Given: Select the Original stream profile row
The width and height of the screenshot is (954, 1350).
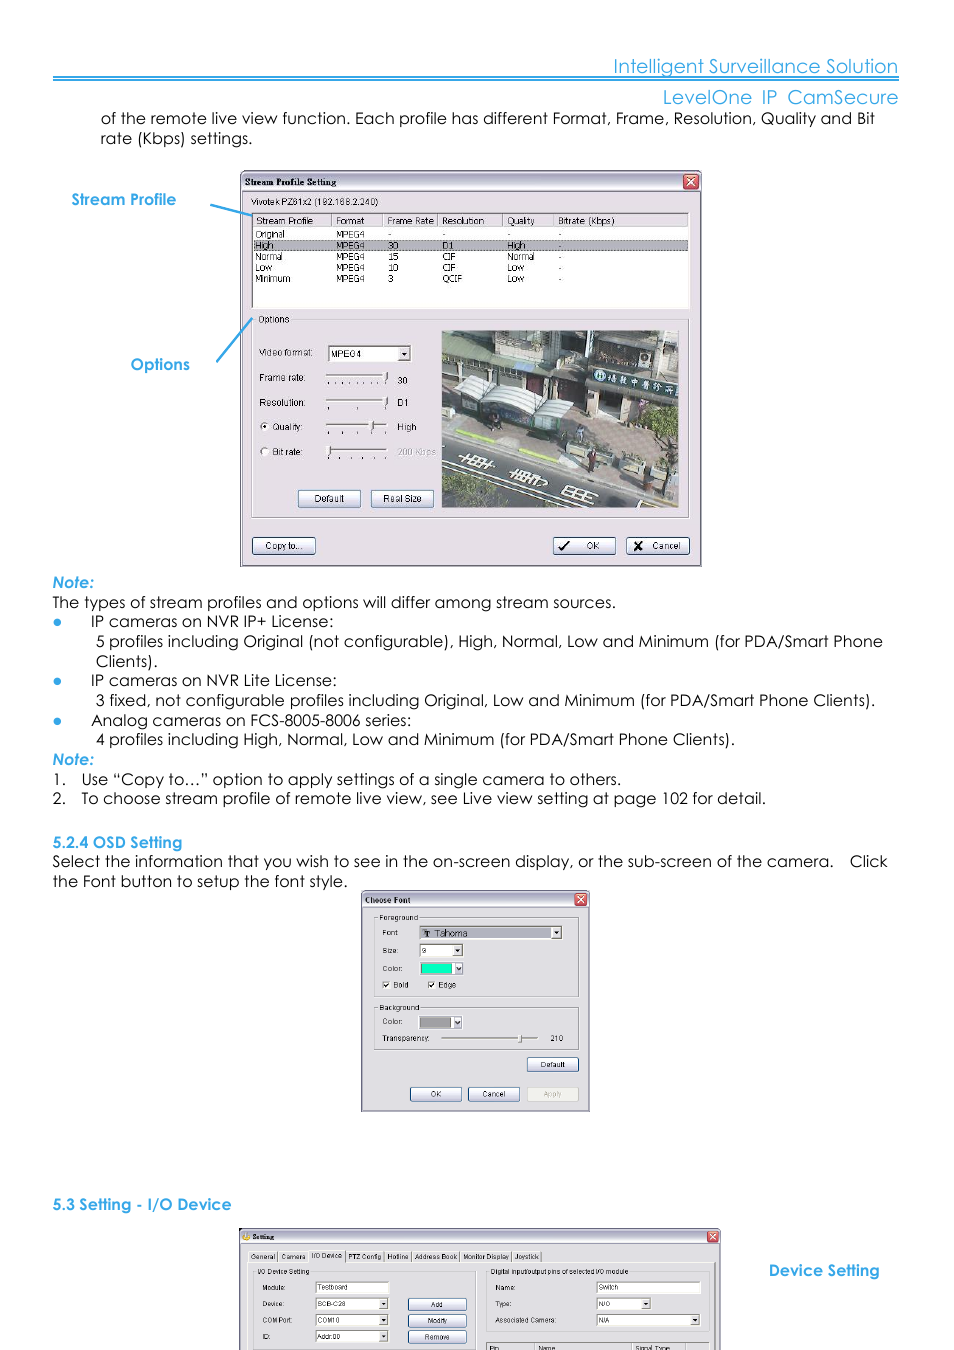Looking at the screenshot, I should [470, 234].
